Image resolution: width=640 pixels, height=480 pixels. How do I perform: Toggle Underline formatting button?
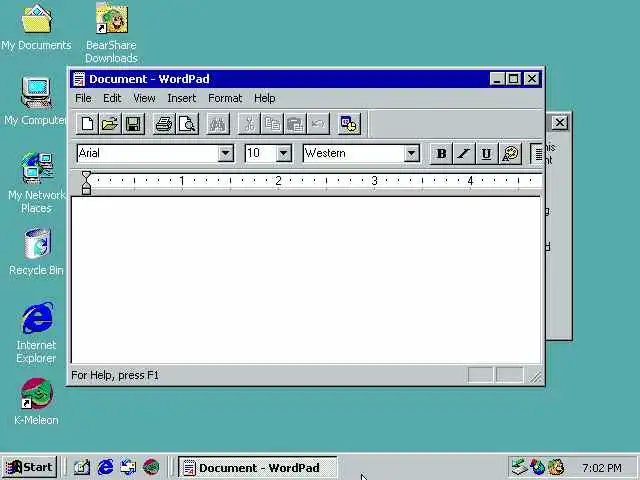pyautogui.click(x=487, y=154)
